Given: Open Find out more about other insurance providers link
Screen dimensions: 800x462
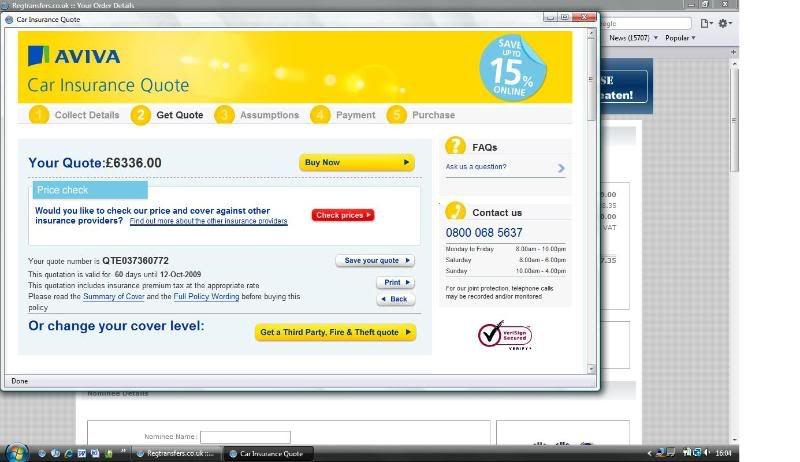Looking at the screenshot, I should (208, 221).
